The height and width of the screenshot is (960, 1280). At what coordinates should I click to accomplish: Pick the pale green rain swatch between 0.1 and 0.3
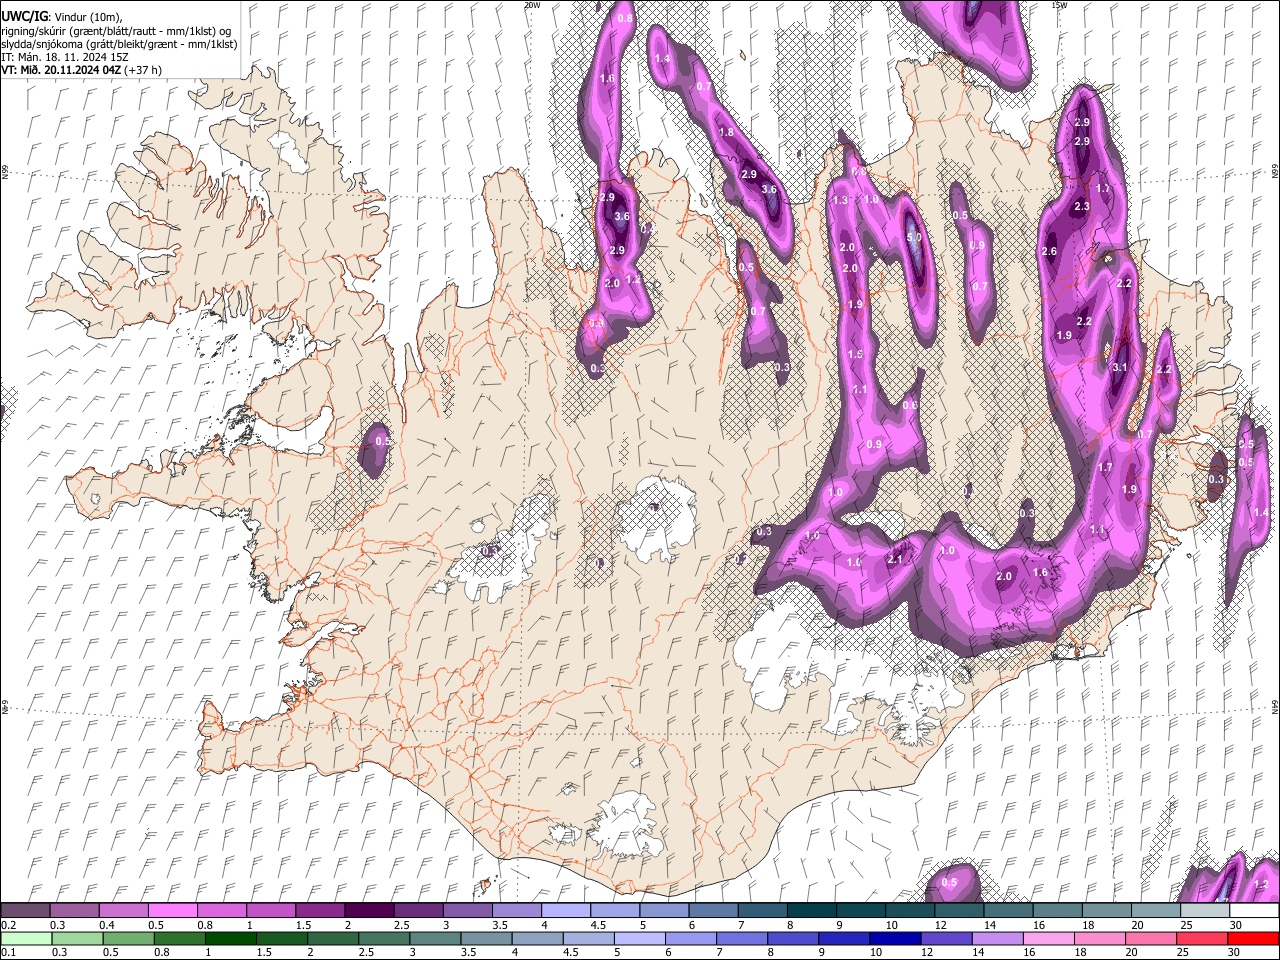tap(25, 938)
